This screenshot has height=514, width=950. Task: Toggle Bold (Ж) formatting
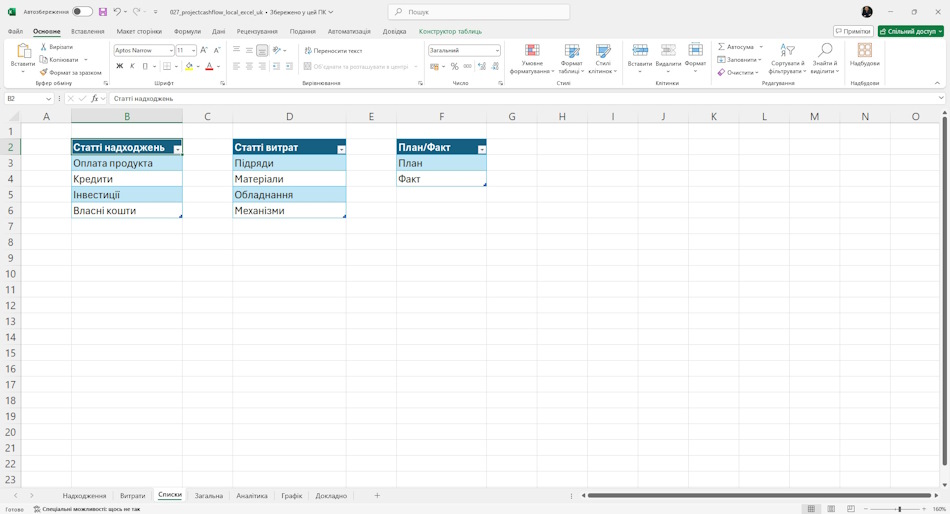(x=119, y=66)
